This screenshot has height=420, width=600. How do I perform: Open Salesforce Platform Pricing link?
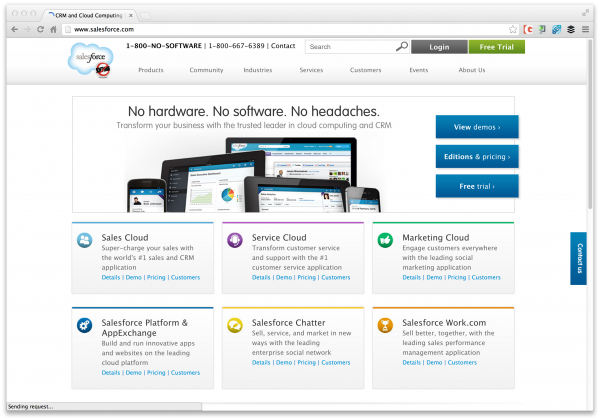point(156,373)
